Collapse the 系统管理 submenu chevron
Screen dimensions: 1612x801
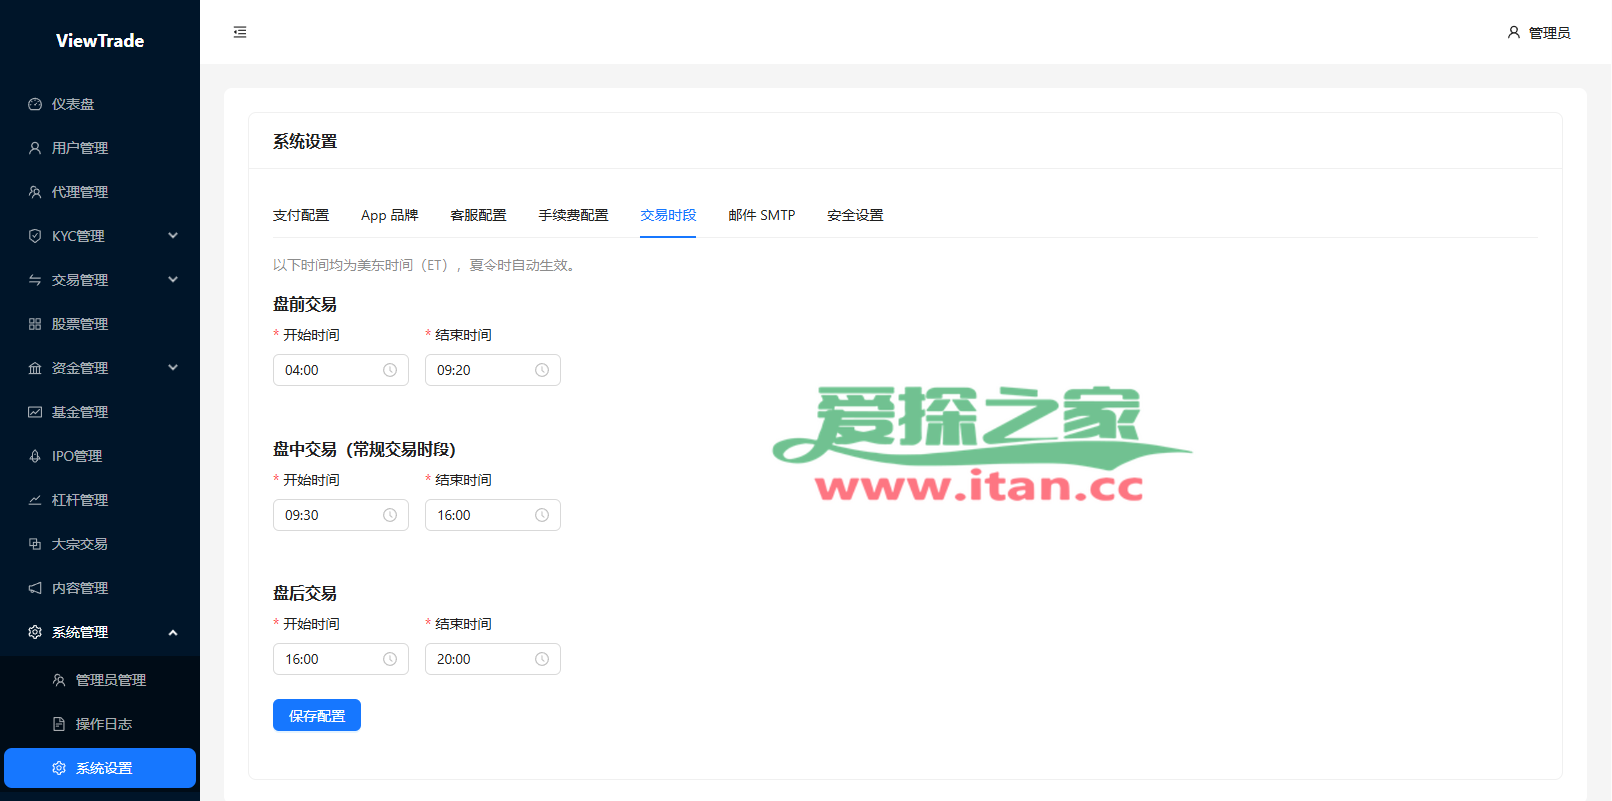tap(173, 632)
